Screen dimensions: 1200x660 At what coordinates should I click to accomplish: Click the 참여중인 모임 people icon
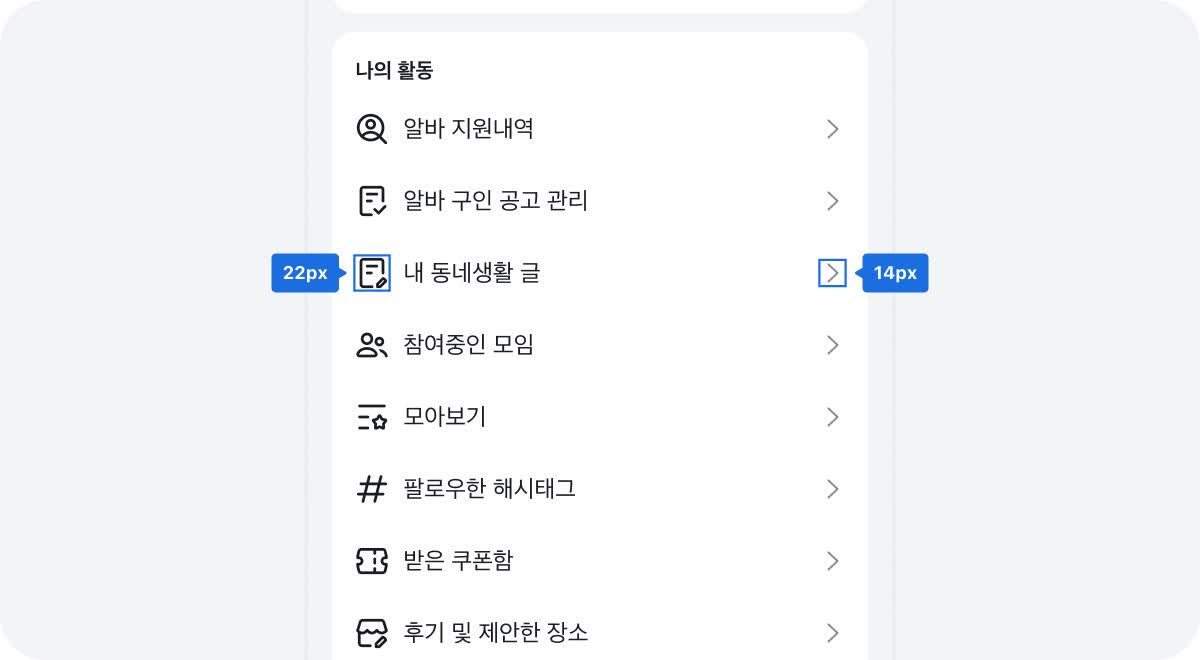coord(372,345)
